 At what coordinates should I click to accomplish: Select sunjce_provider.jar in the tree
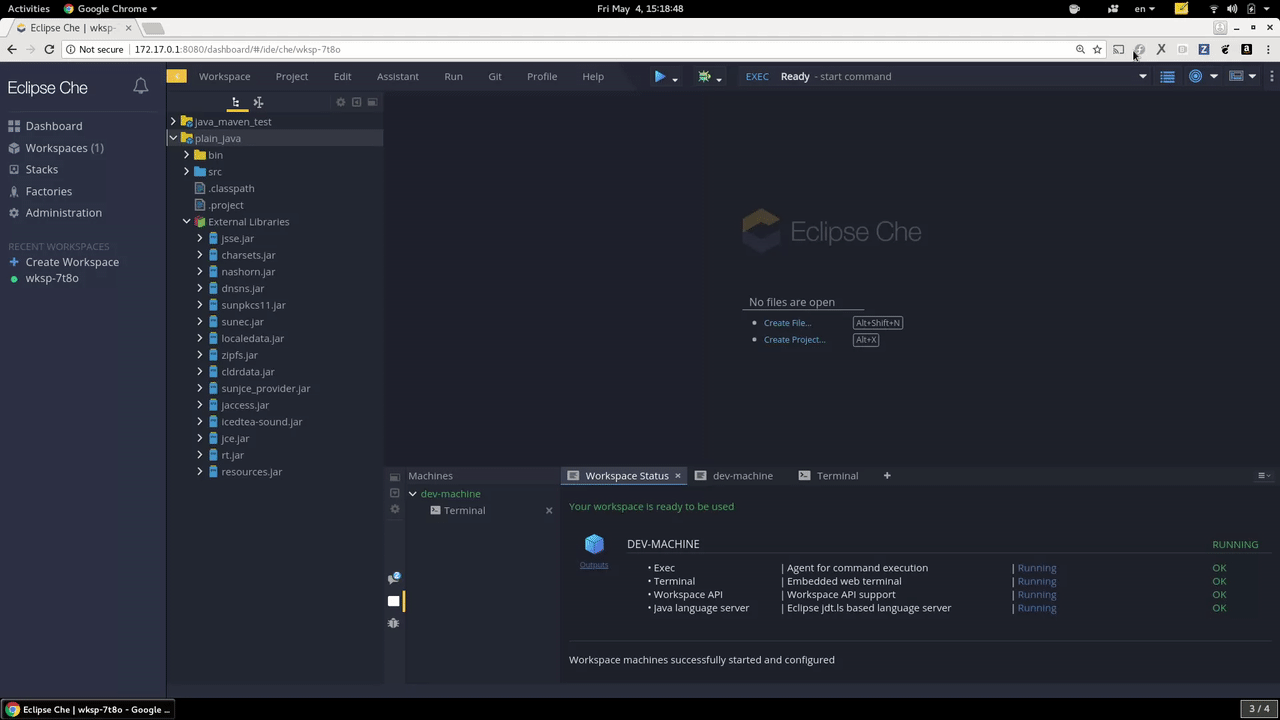(266, 388)
